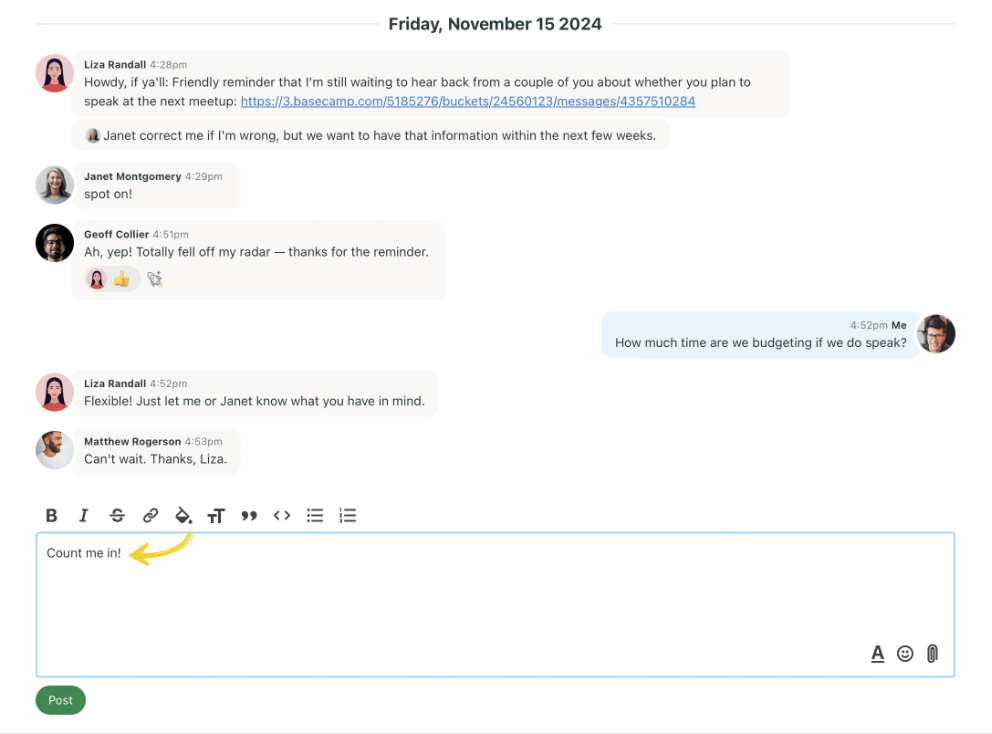992x734 pixels.
Task: Open the emoji picker
Action: click(x=905, y=654)
